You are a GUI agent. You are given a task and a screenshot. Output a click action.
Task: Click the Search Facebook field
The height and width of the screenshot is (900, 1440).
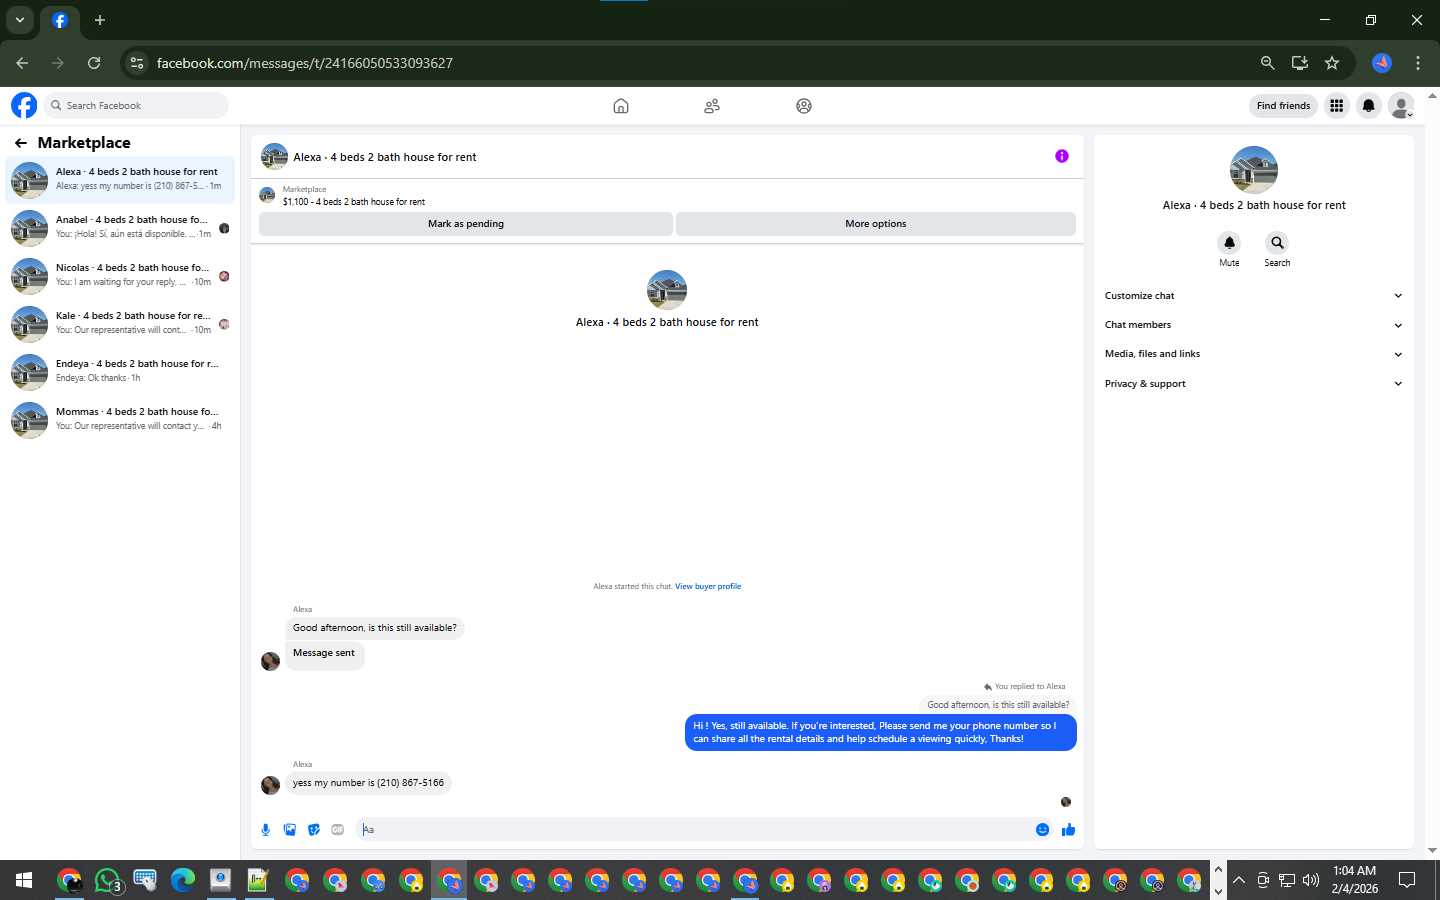click(x=136, y=105)
